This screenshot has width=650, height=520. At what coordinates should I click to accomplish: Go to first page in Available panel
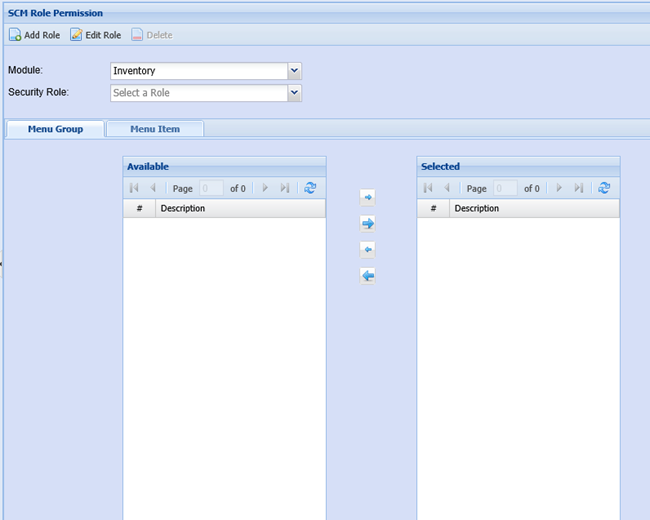(x=134, y=188)
